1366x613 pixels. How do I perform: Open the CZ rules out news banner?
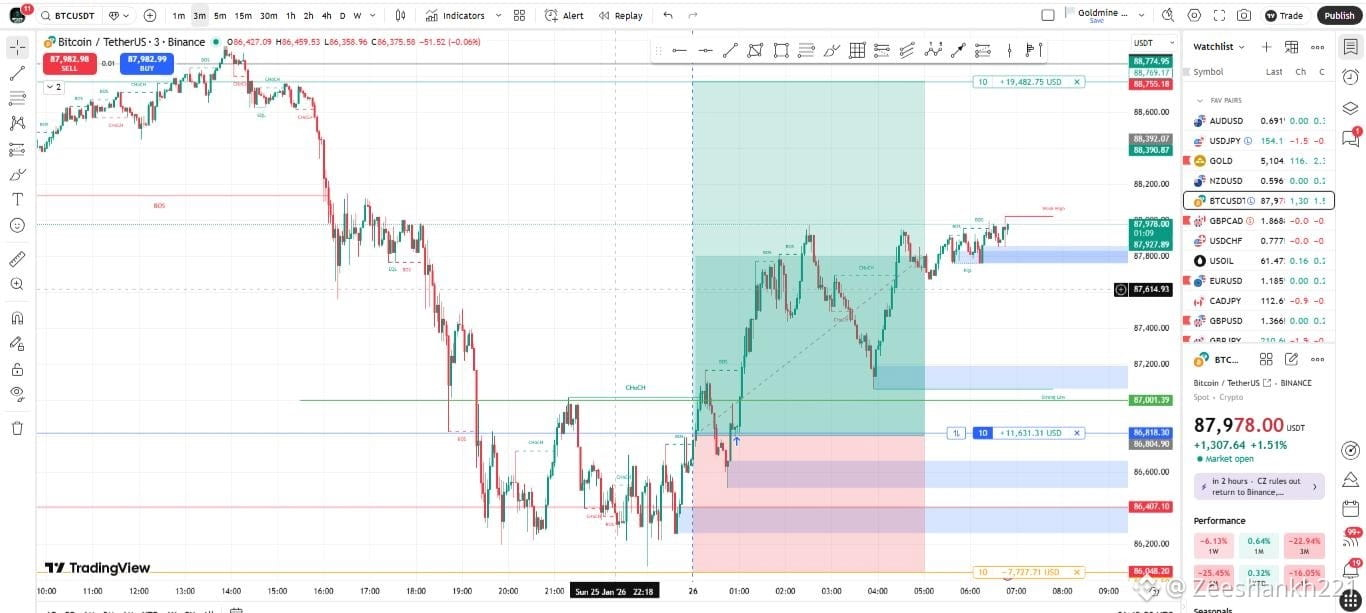[x=1259, y=486]
